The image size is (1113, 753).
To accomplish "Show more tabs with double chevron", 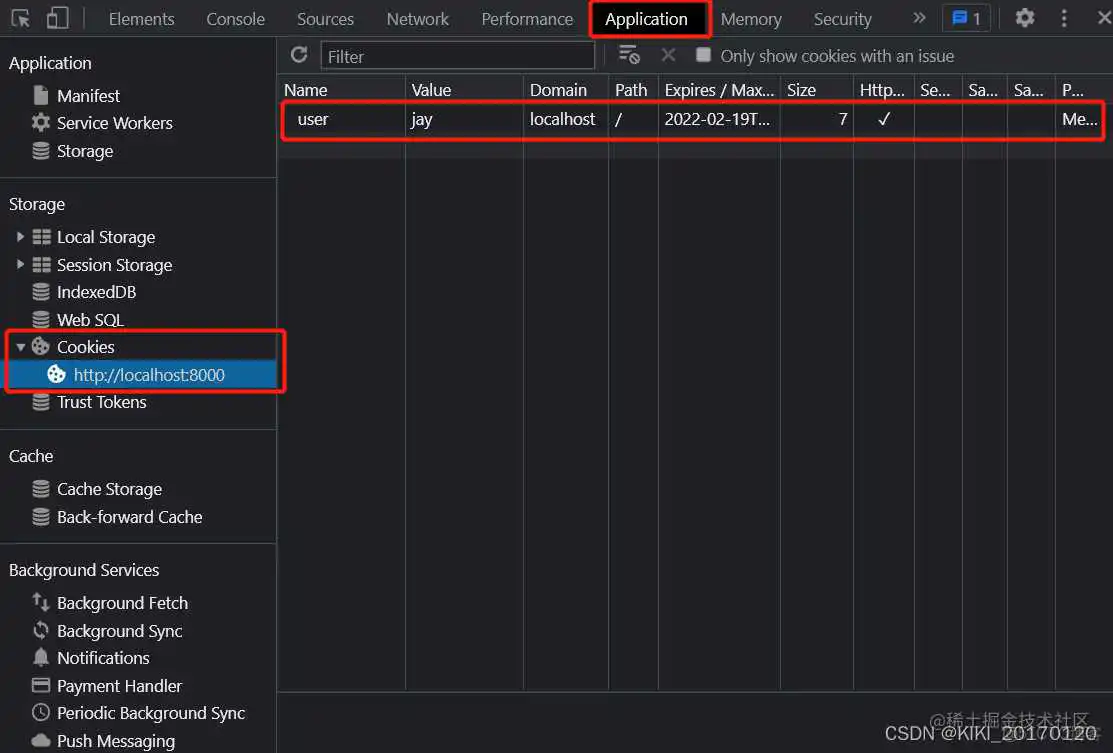I will pyautogui.click(x=919, y=18).
